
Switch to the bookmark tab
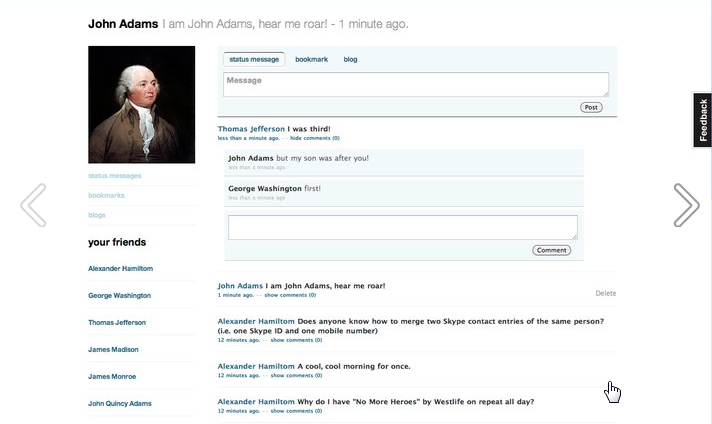point(312,59)
